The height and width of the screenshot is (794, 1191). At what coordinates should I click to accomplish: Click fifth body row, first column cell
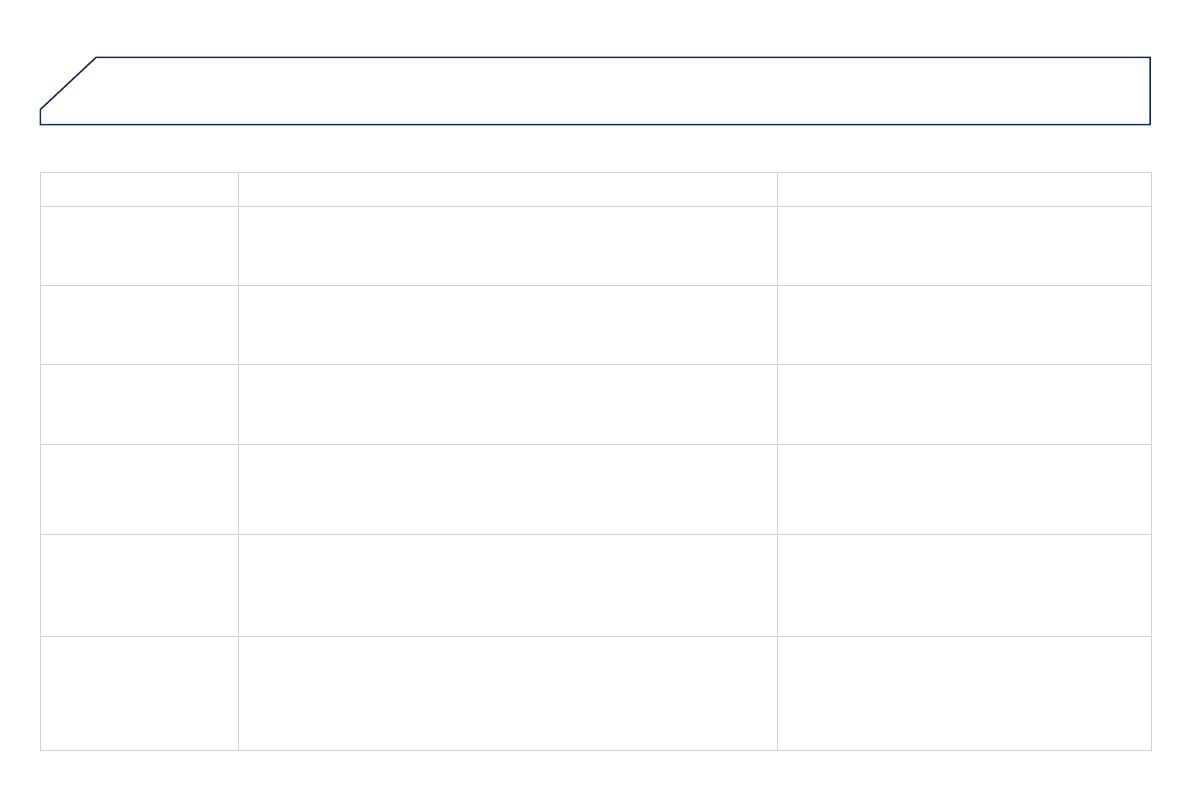(x=139, y=585)
